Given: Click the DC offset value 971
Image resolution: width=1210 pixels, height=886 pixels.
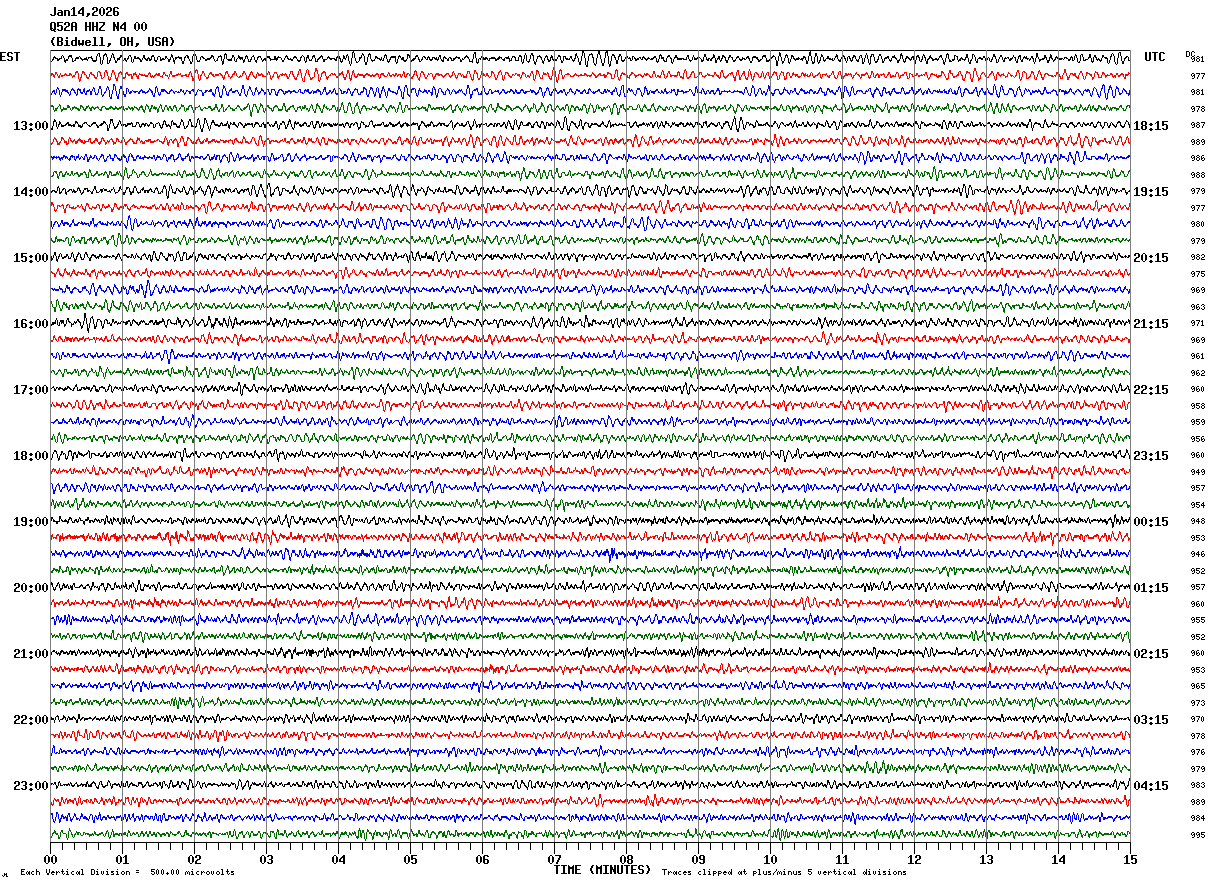Looking at the screenshot, I should [1197, 324].
